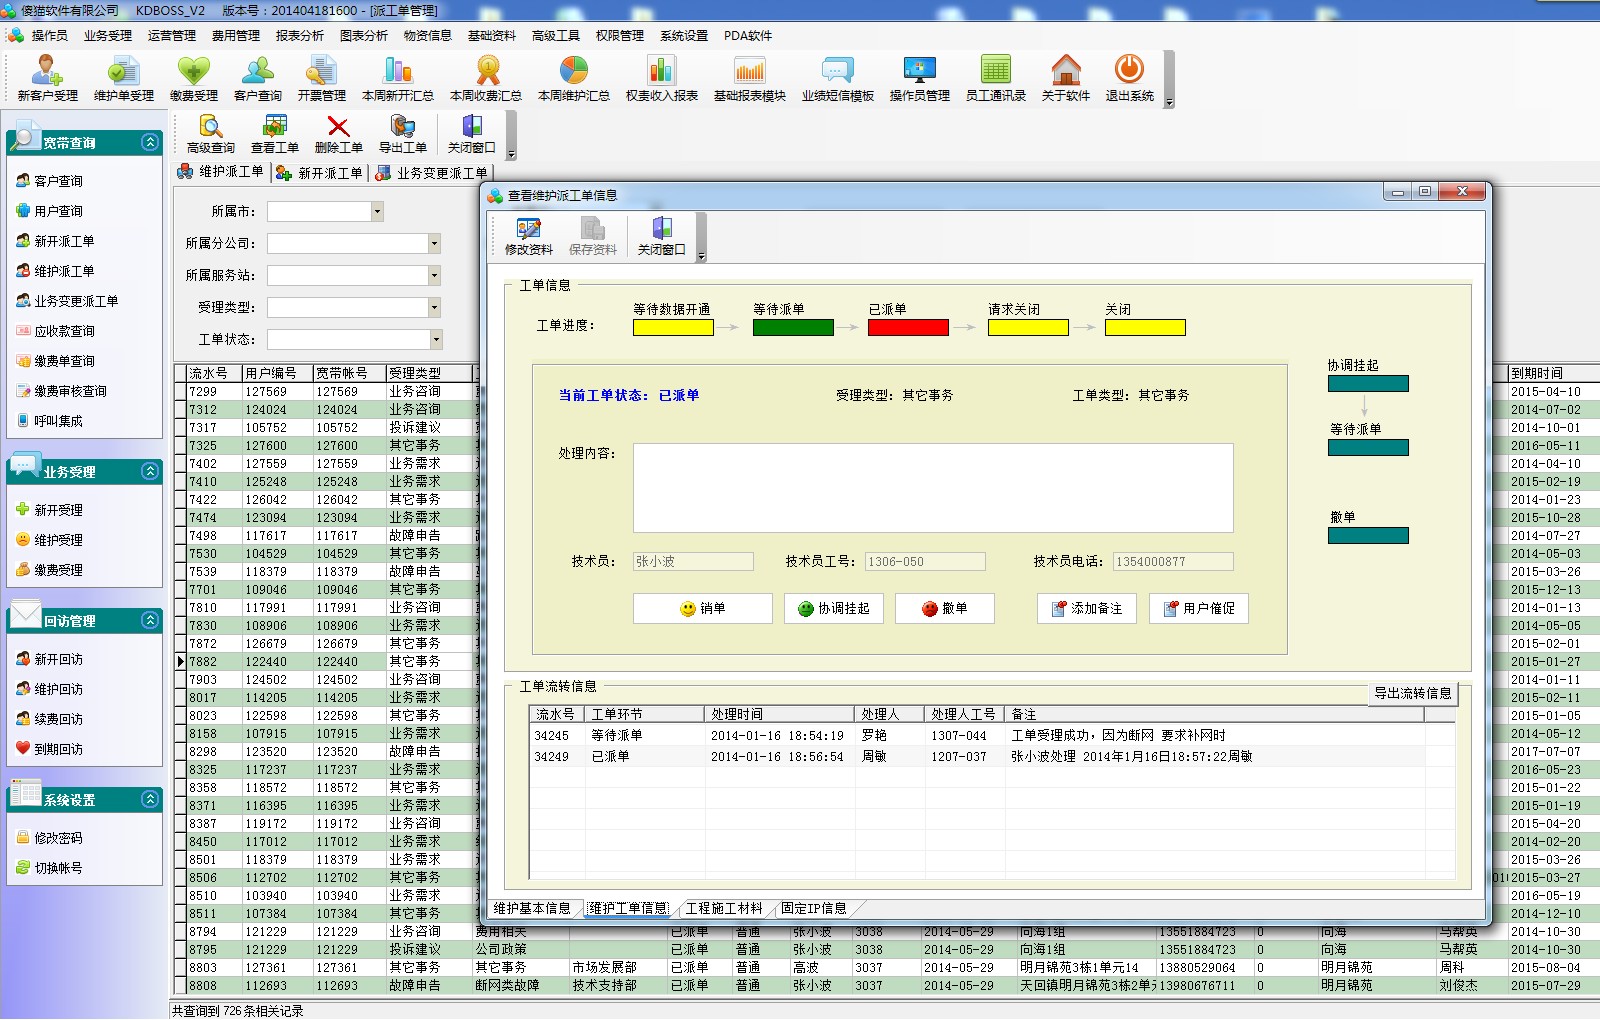Click 技术员工号 field
The image size is (1600, 1020).
click(925, 562)
